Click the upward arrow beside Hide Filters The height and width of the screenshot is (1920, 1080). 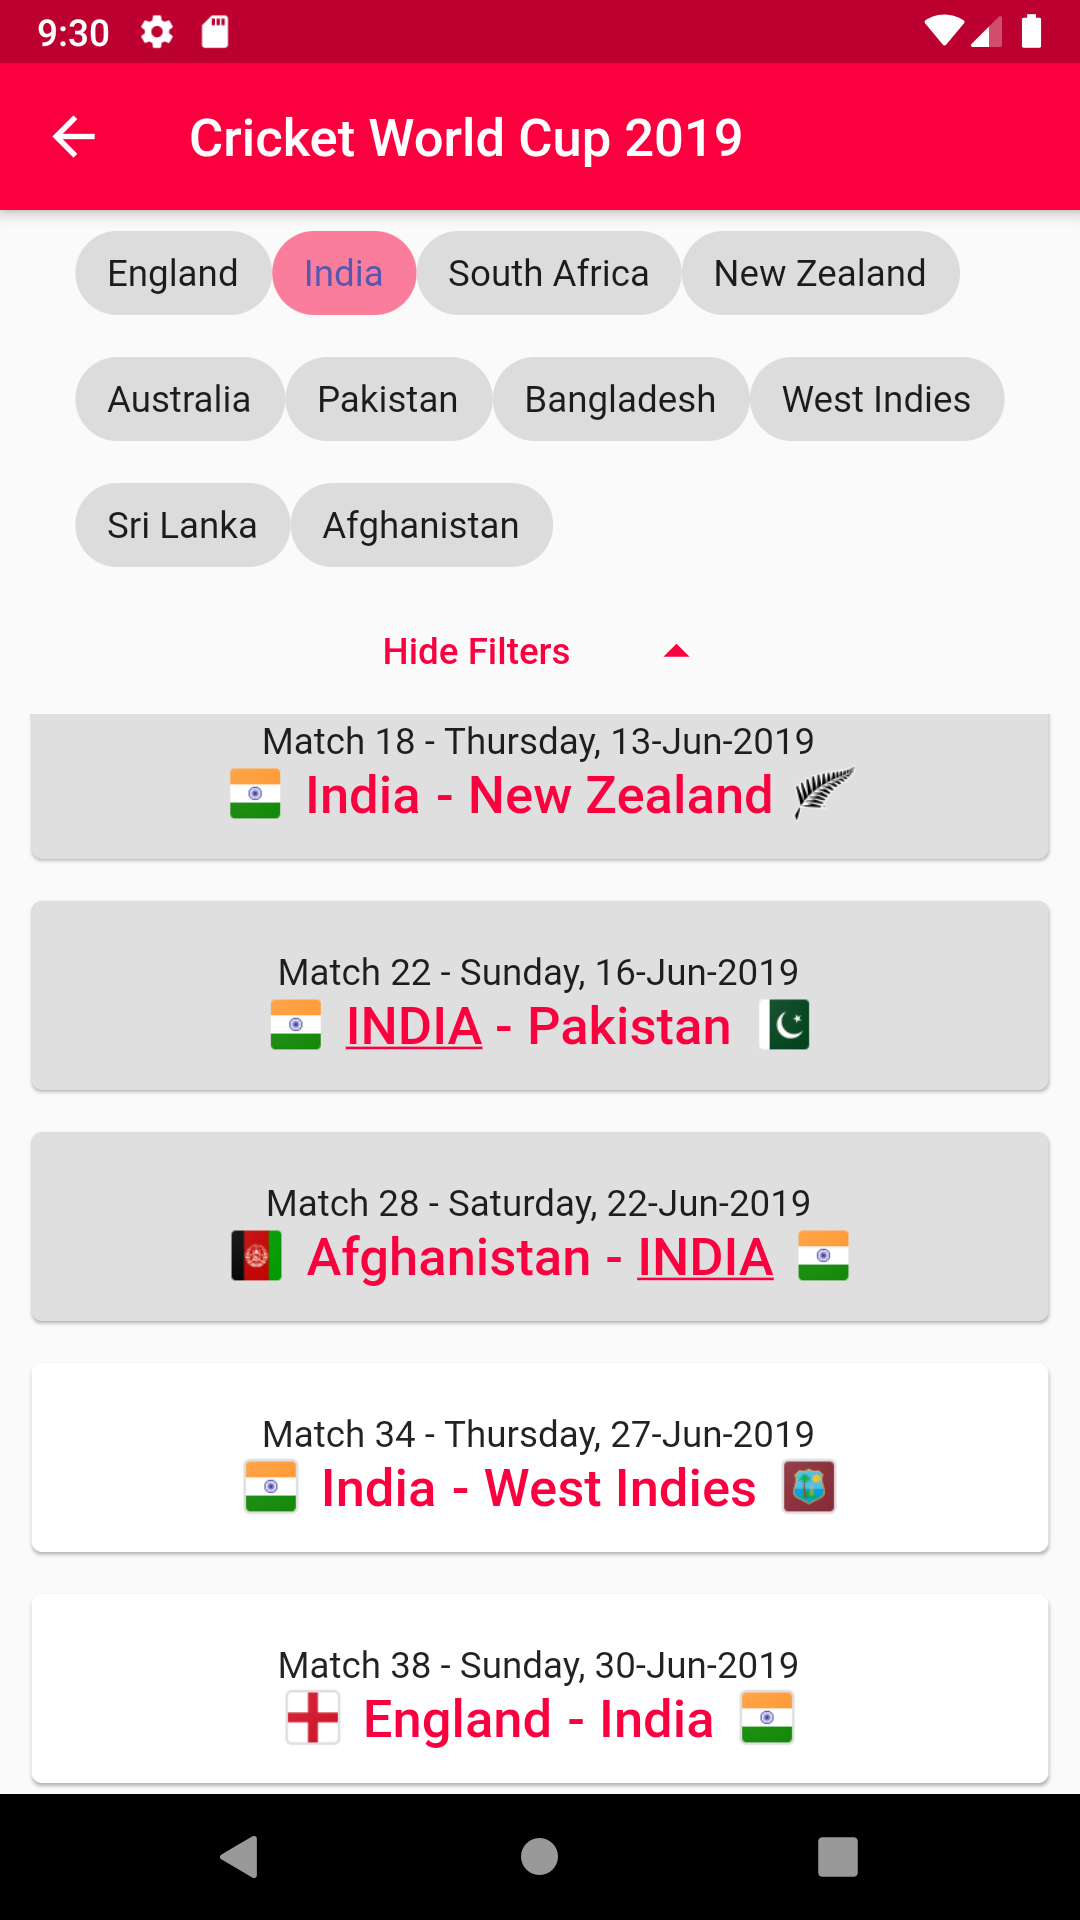pos(676,652)
